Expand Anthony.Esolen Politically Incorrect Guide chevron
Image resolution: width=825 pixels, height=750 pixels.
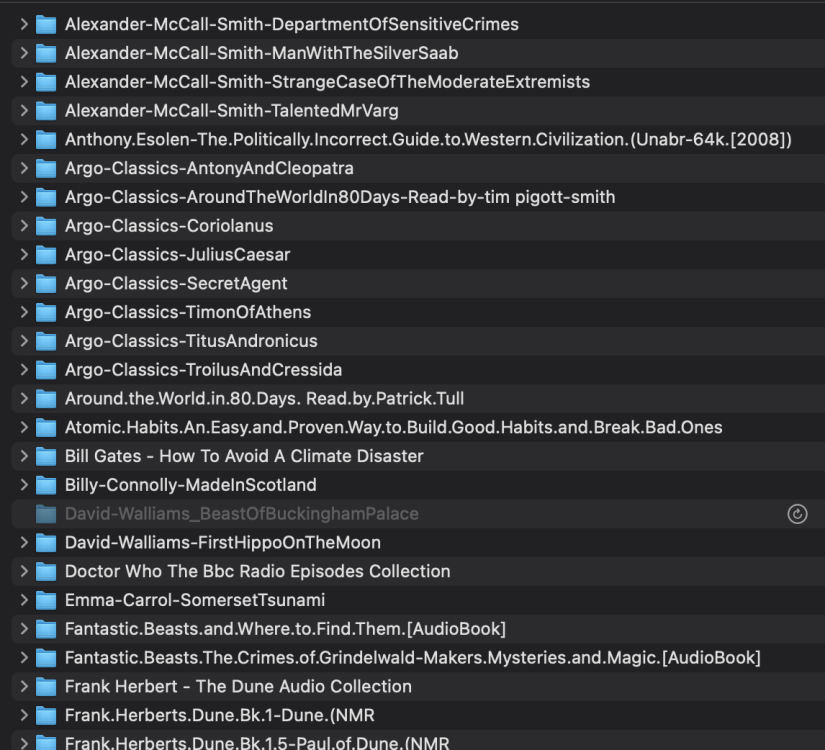(24, 139)
